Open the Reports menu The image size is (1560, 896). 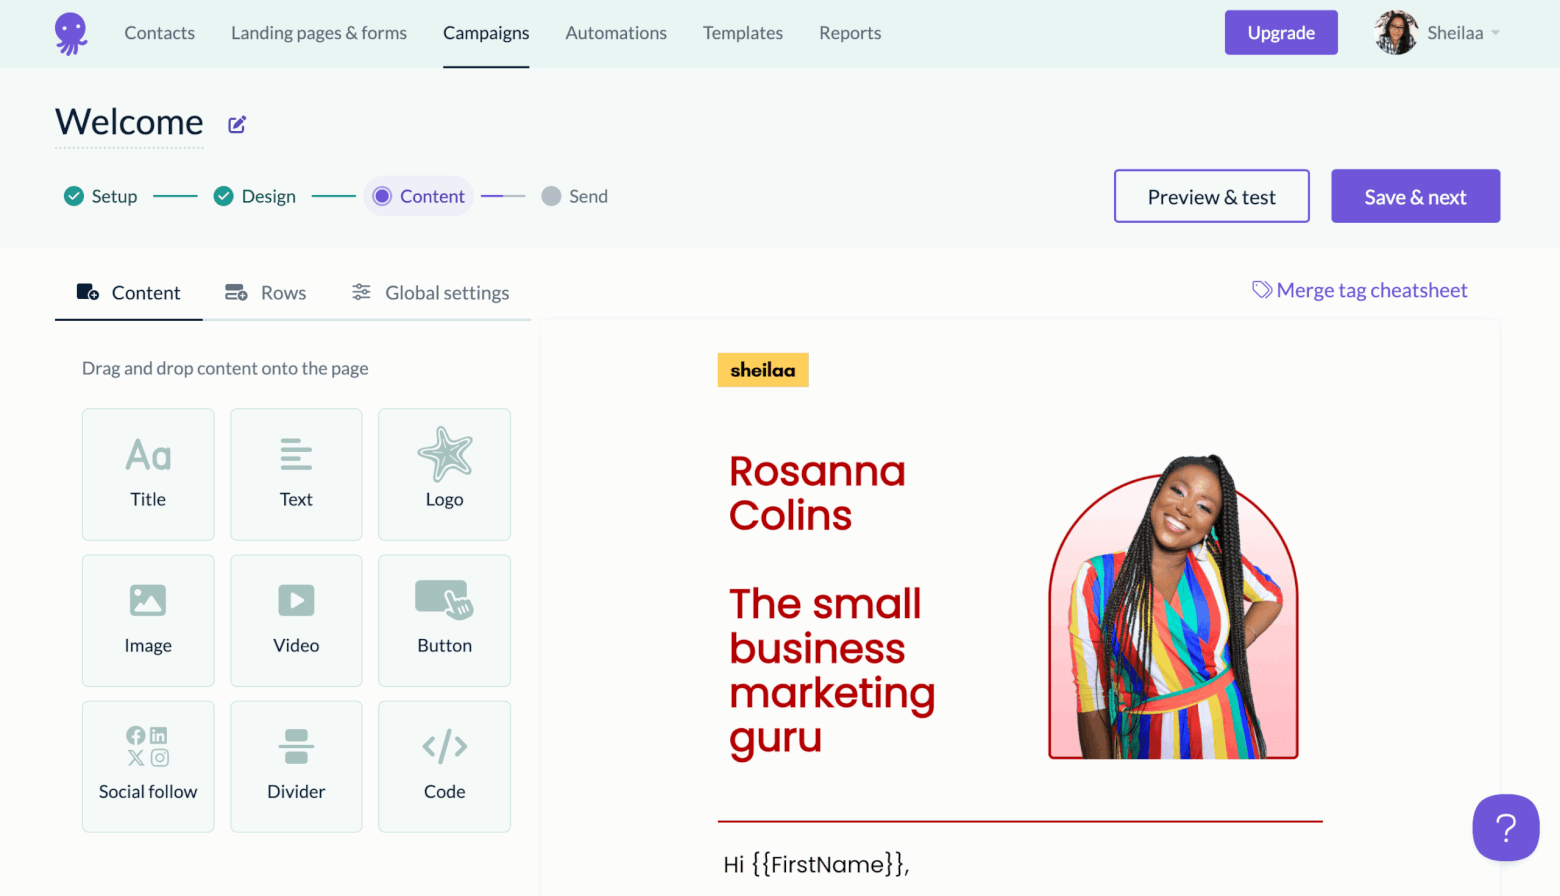850,33
